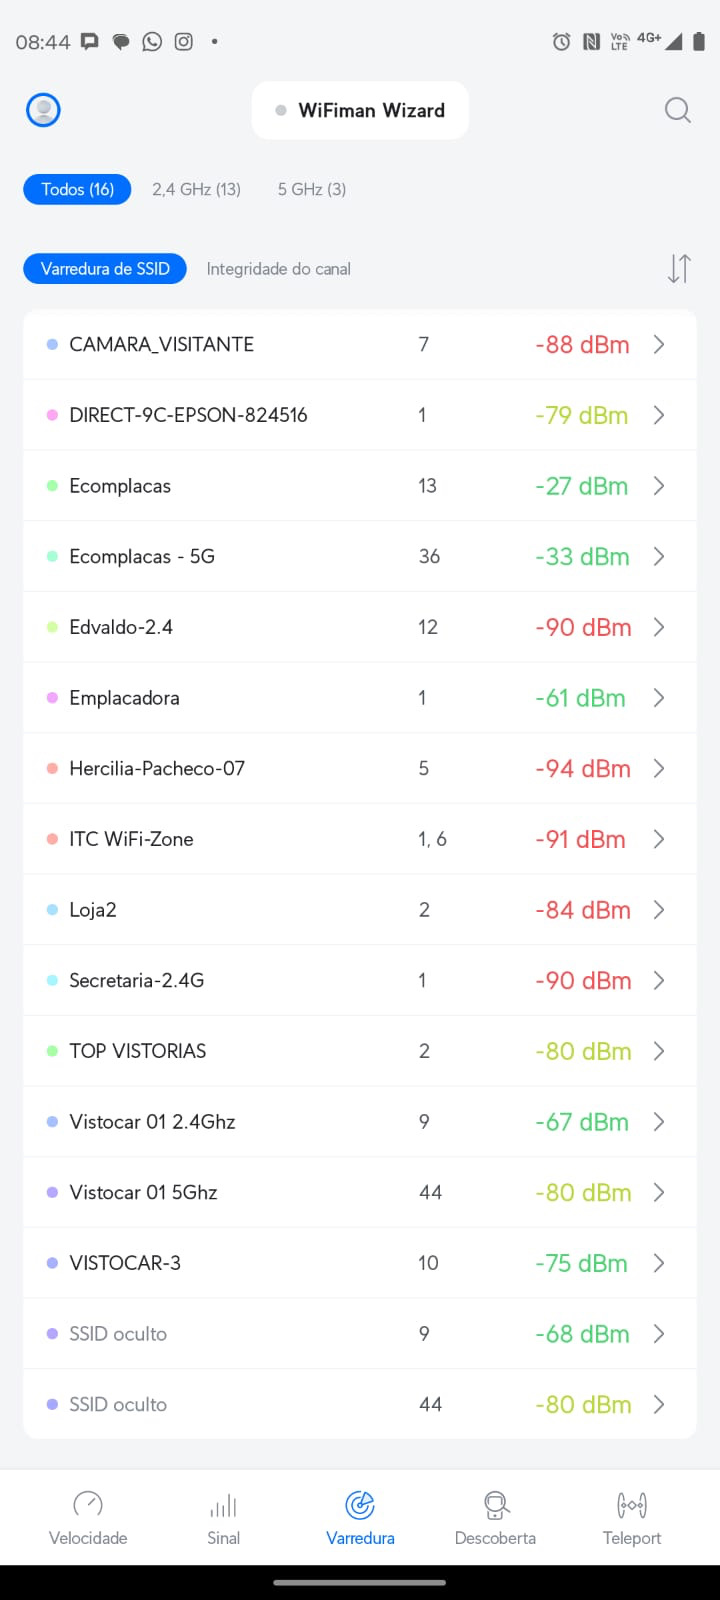Tap the Android alarm status icon
Image resolution: width=720 pixels, height=1600 pixels.
click(x=561, y=42)
